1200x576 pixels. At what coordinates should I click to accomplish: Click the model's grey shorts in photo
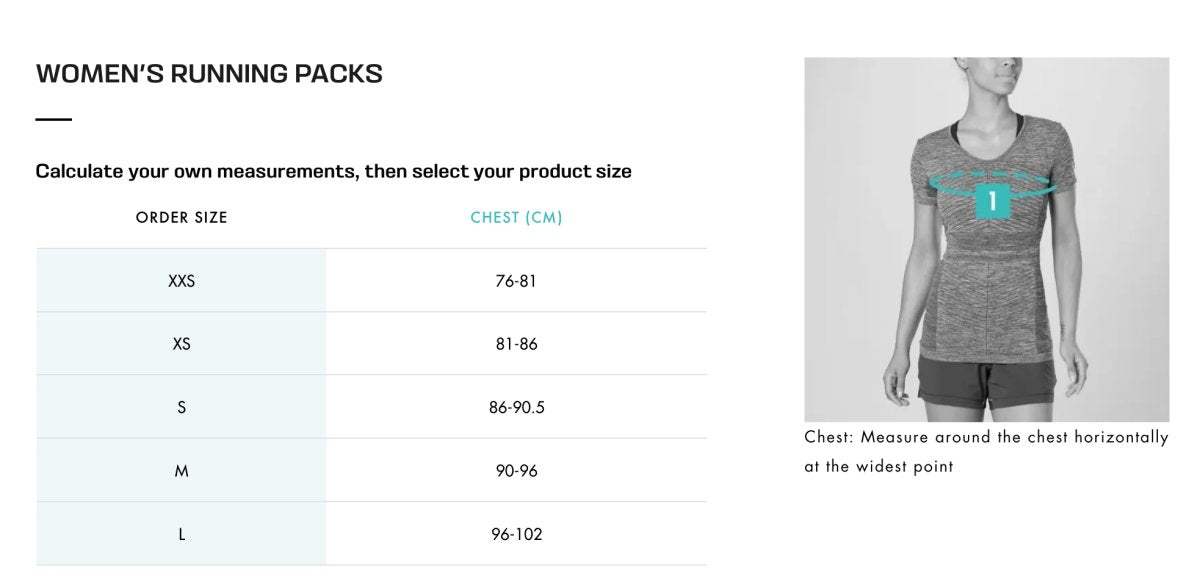click(985, 387)
